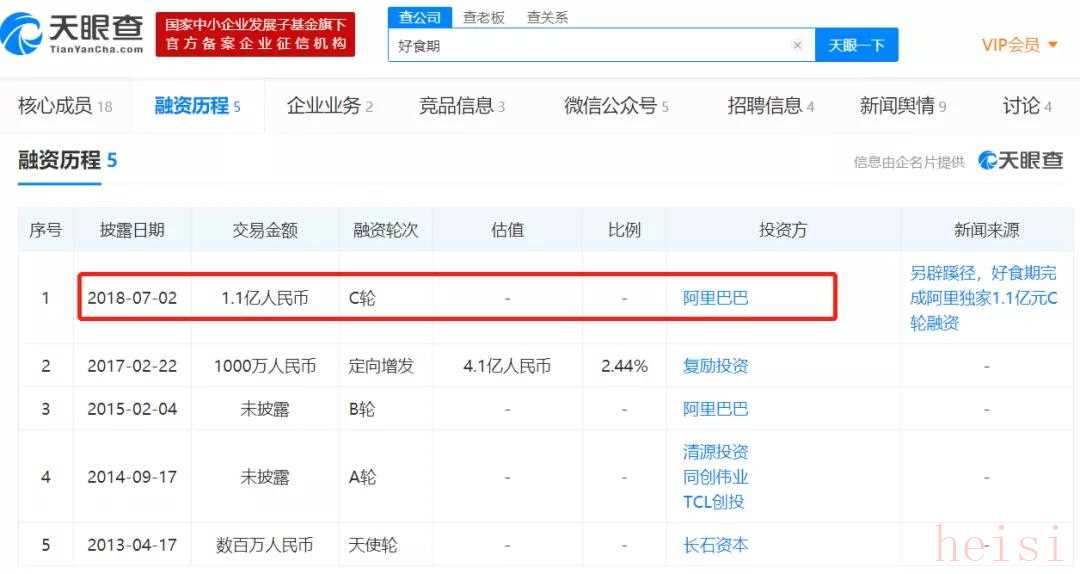Open the 微信公众号 section tab

click(616, 105)
